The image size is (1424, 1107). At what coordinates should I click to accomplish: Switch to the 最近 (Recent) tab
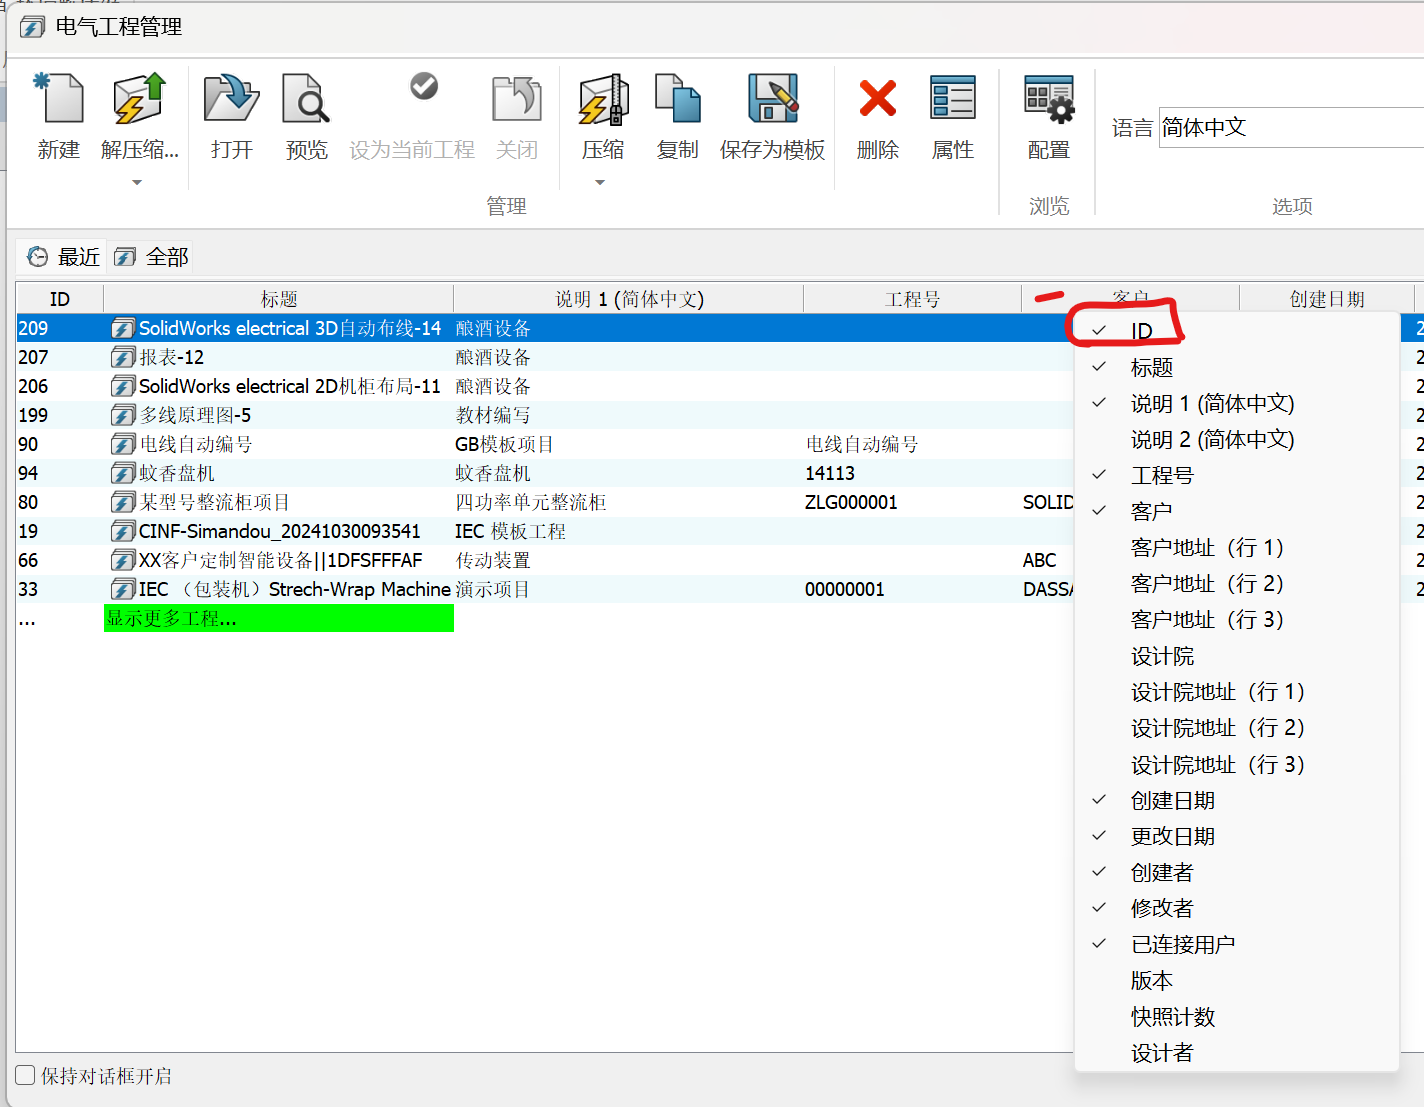tap(65, 258)
